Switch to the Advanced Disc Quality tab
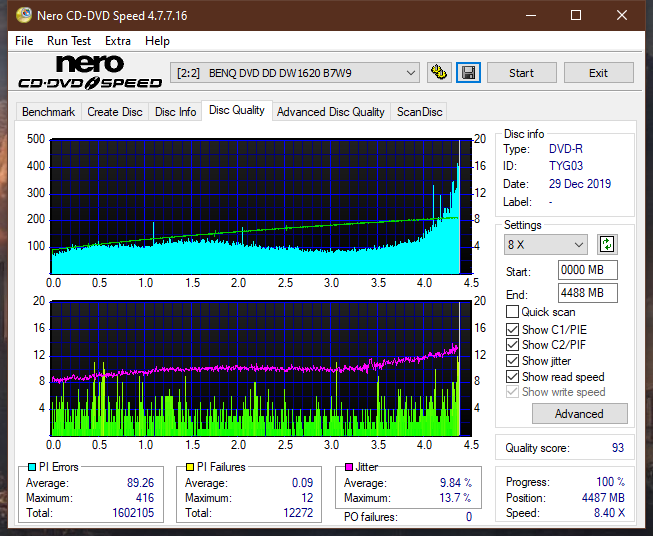Viewport: 653px width, 536px height. point(331,112)
